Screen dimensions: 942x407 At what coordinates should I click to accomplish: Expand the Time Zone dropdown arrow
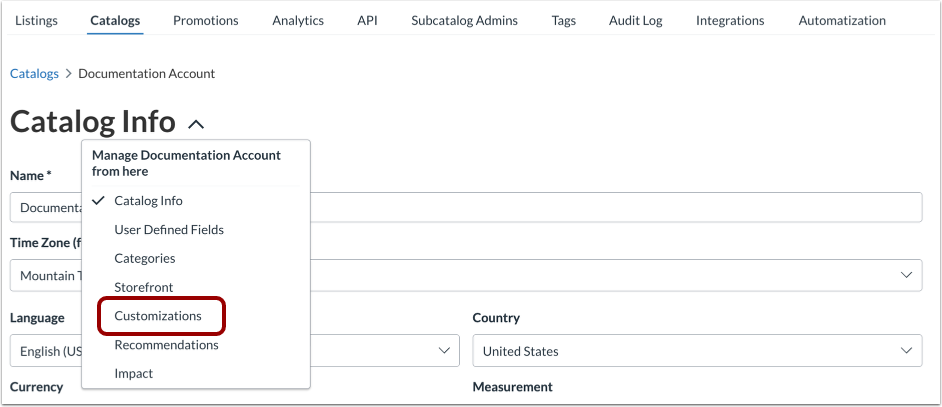pyautogui.click(x=906, y=275)
